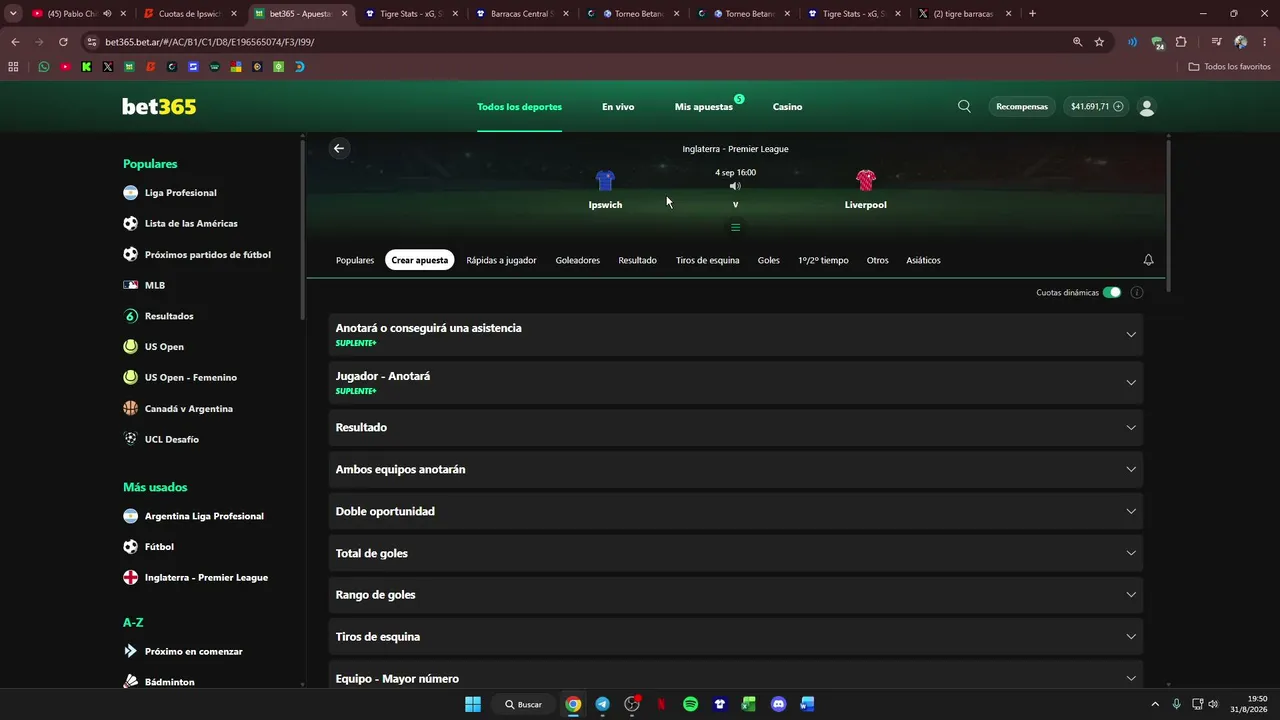Open Word from the taskbar

coord(807,704)
